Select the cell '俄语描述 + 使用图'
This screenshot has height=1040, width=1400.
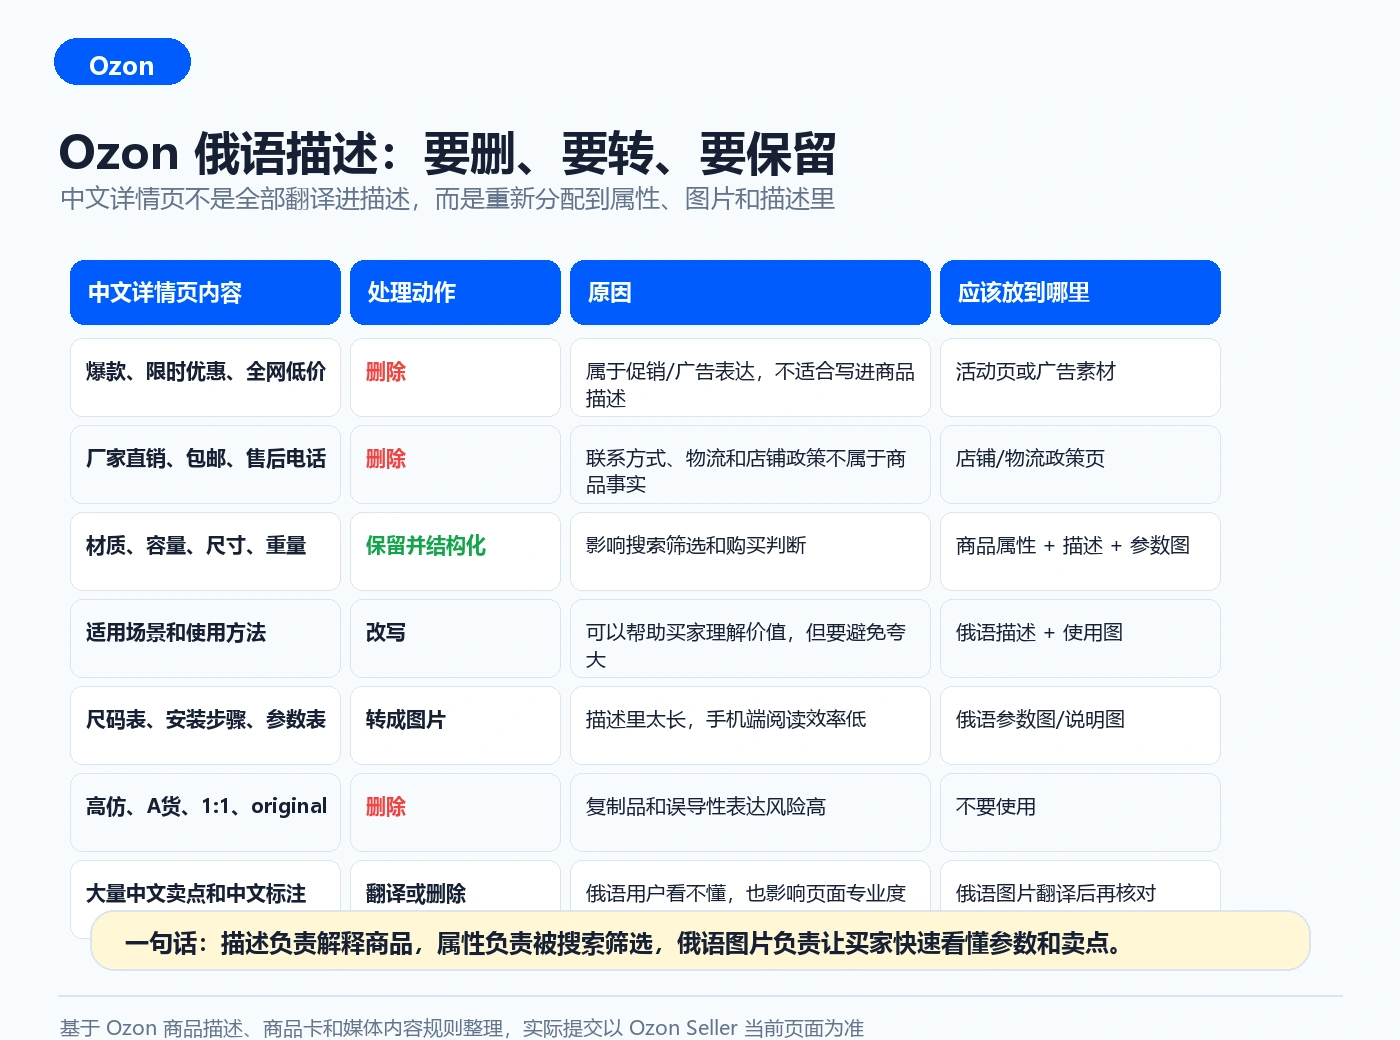click(1080, 638)
